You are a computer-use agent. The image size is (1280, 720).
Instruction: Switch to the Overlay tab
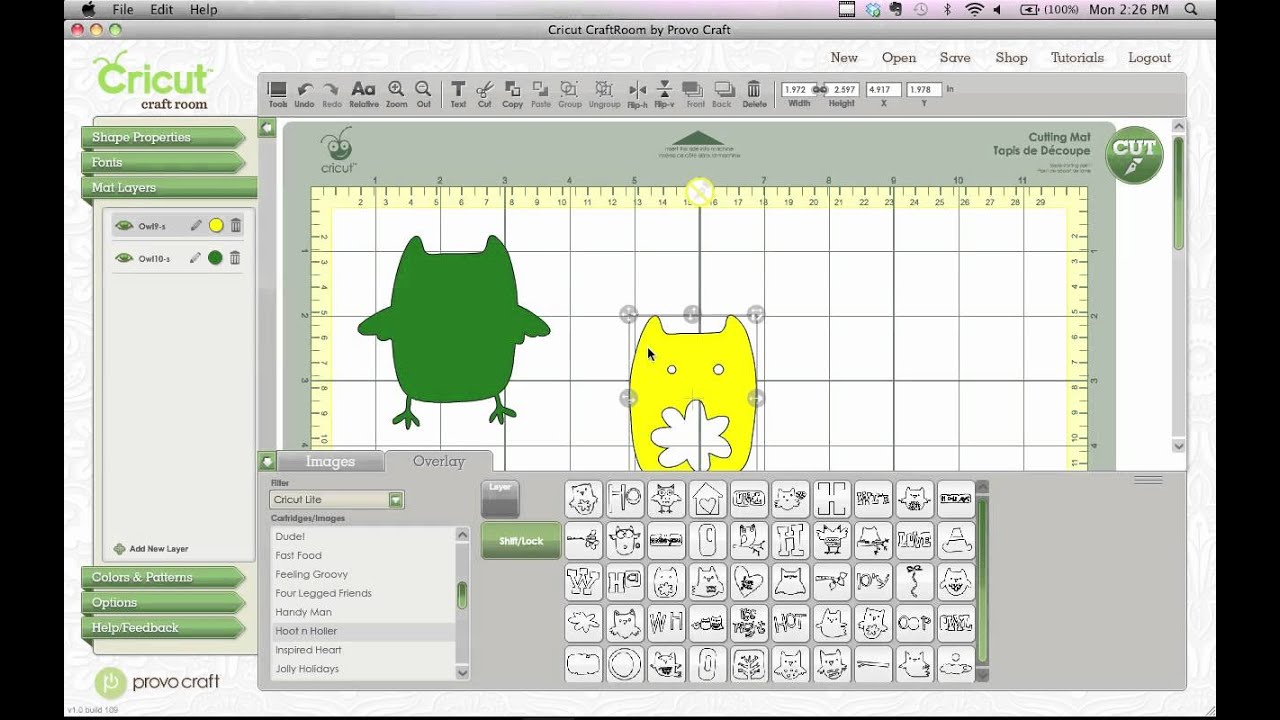439,461
